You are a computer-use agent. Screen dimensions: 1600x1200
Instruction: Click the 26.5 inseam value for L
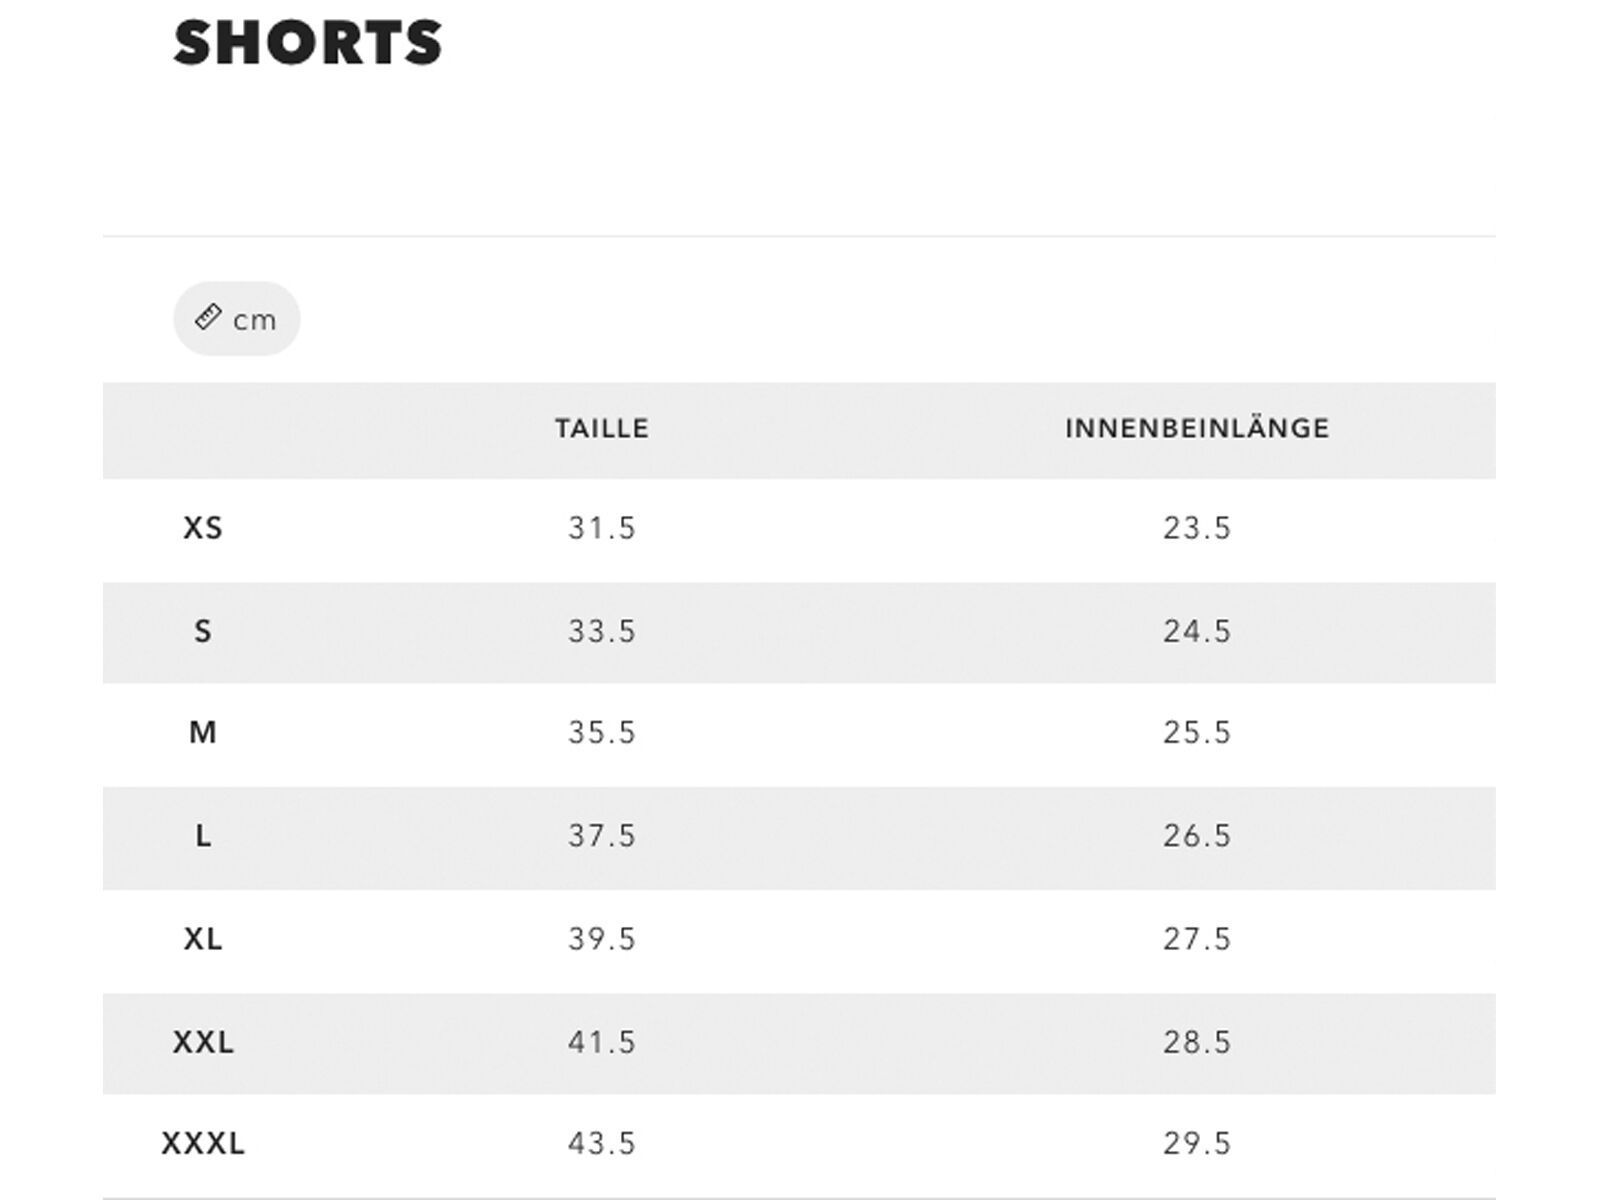coord(1196,837)
